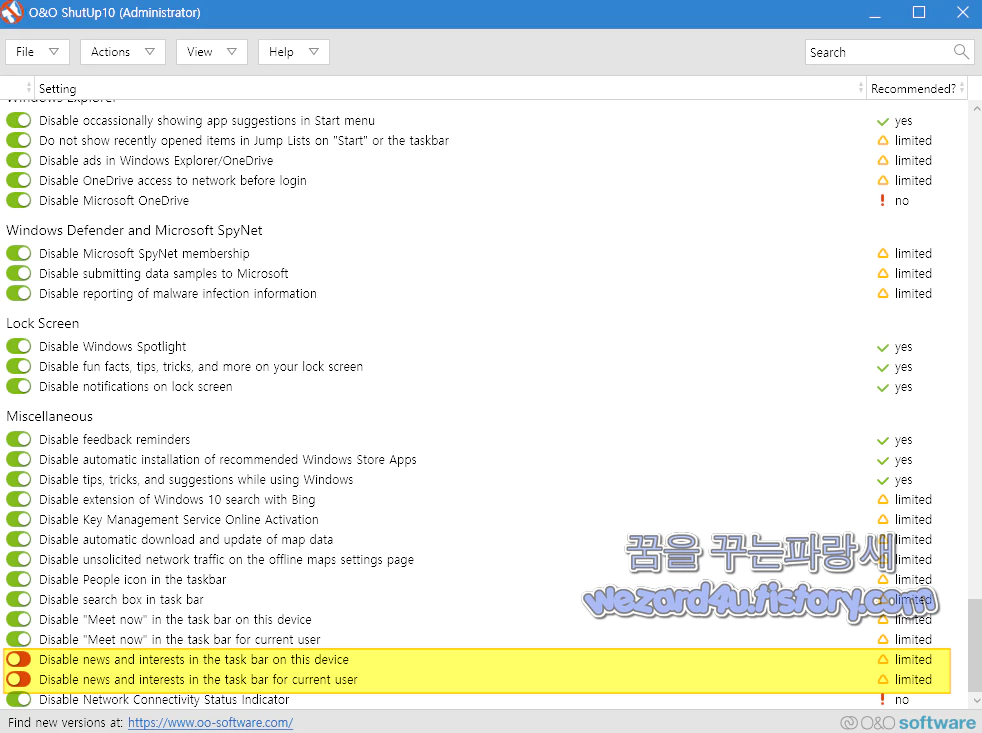The image size is (982, 733).
Task: Click green check icon for Disable Windows Spotlight
Action: coord(883,347)
